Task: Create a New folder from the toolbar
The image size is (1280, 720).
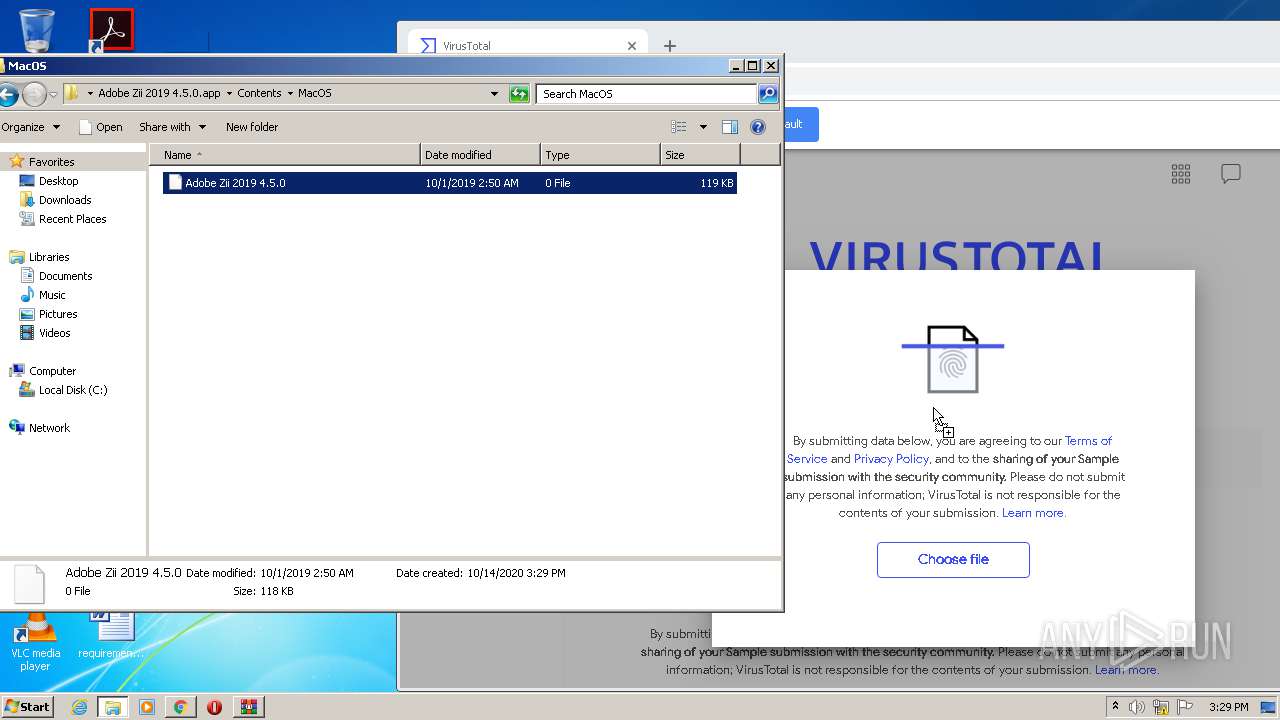Action: (252, 127)
